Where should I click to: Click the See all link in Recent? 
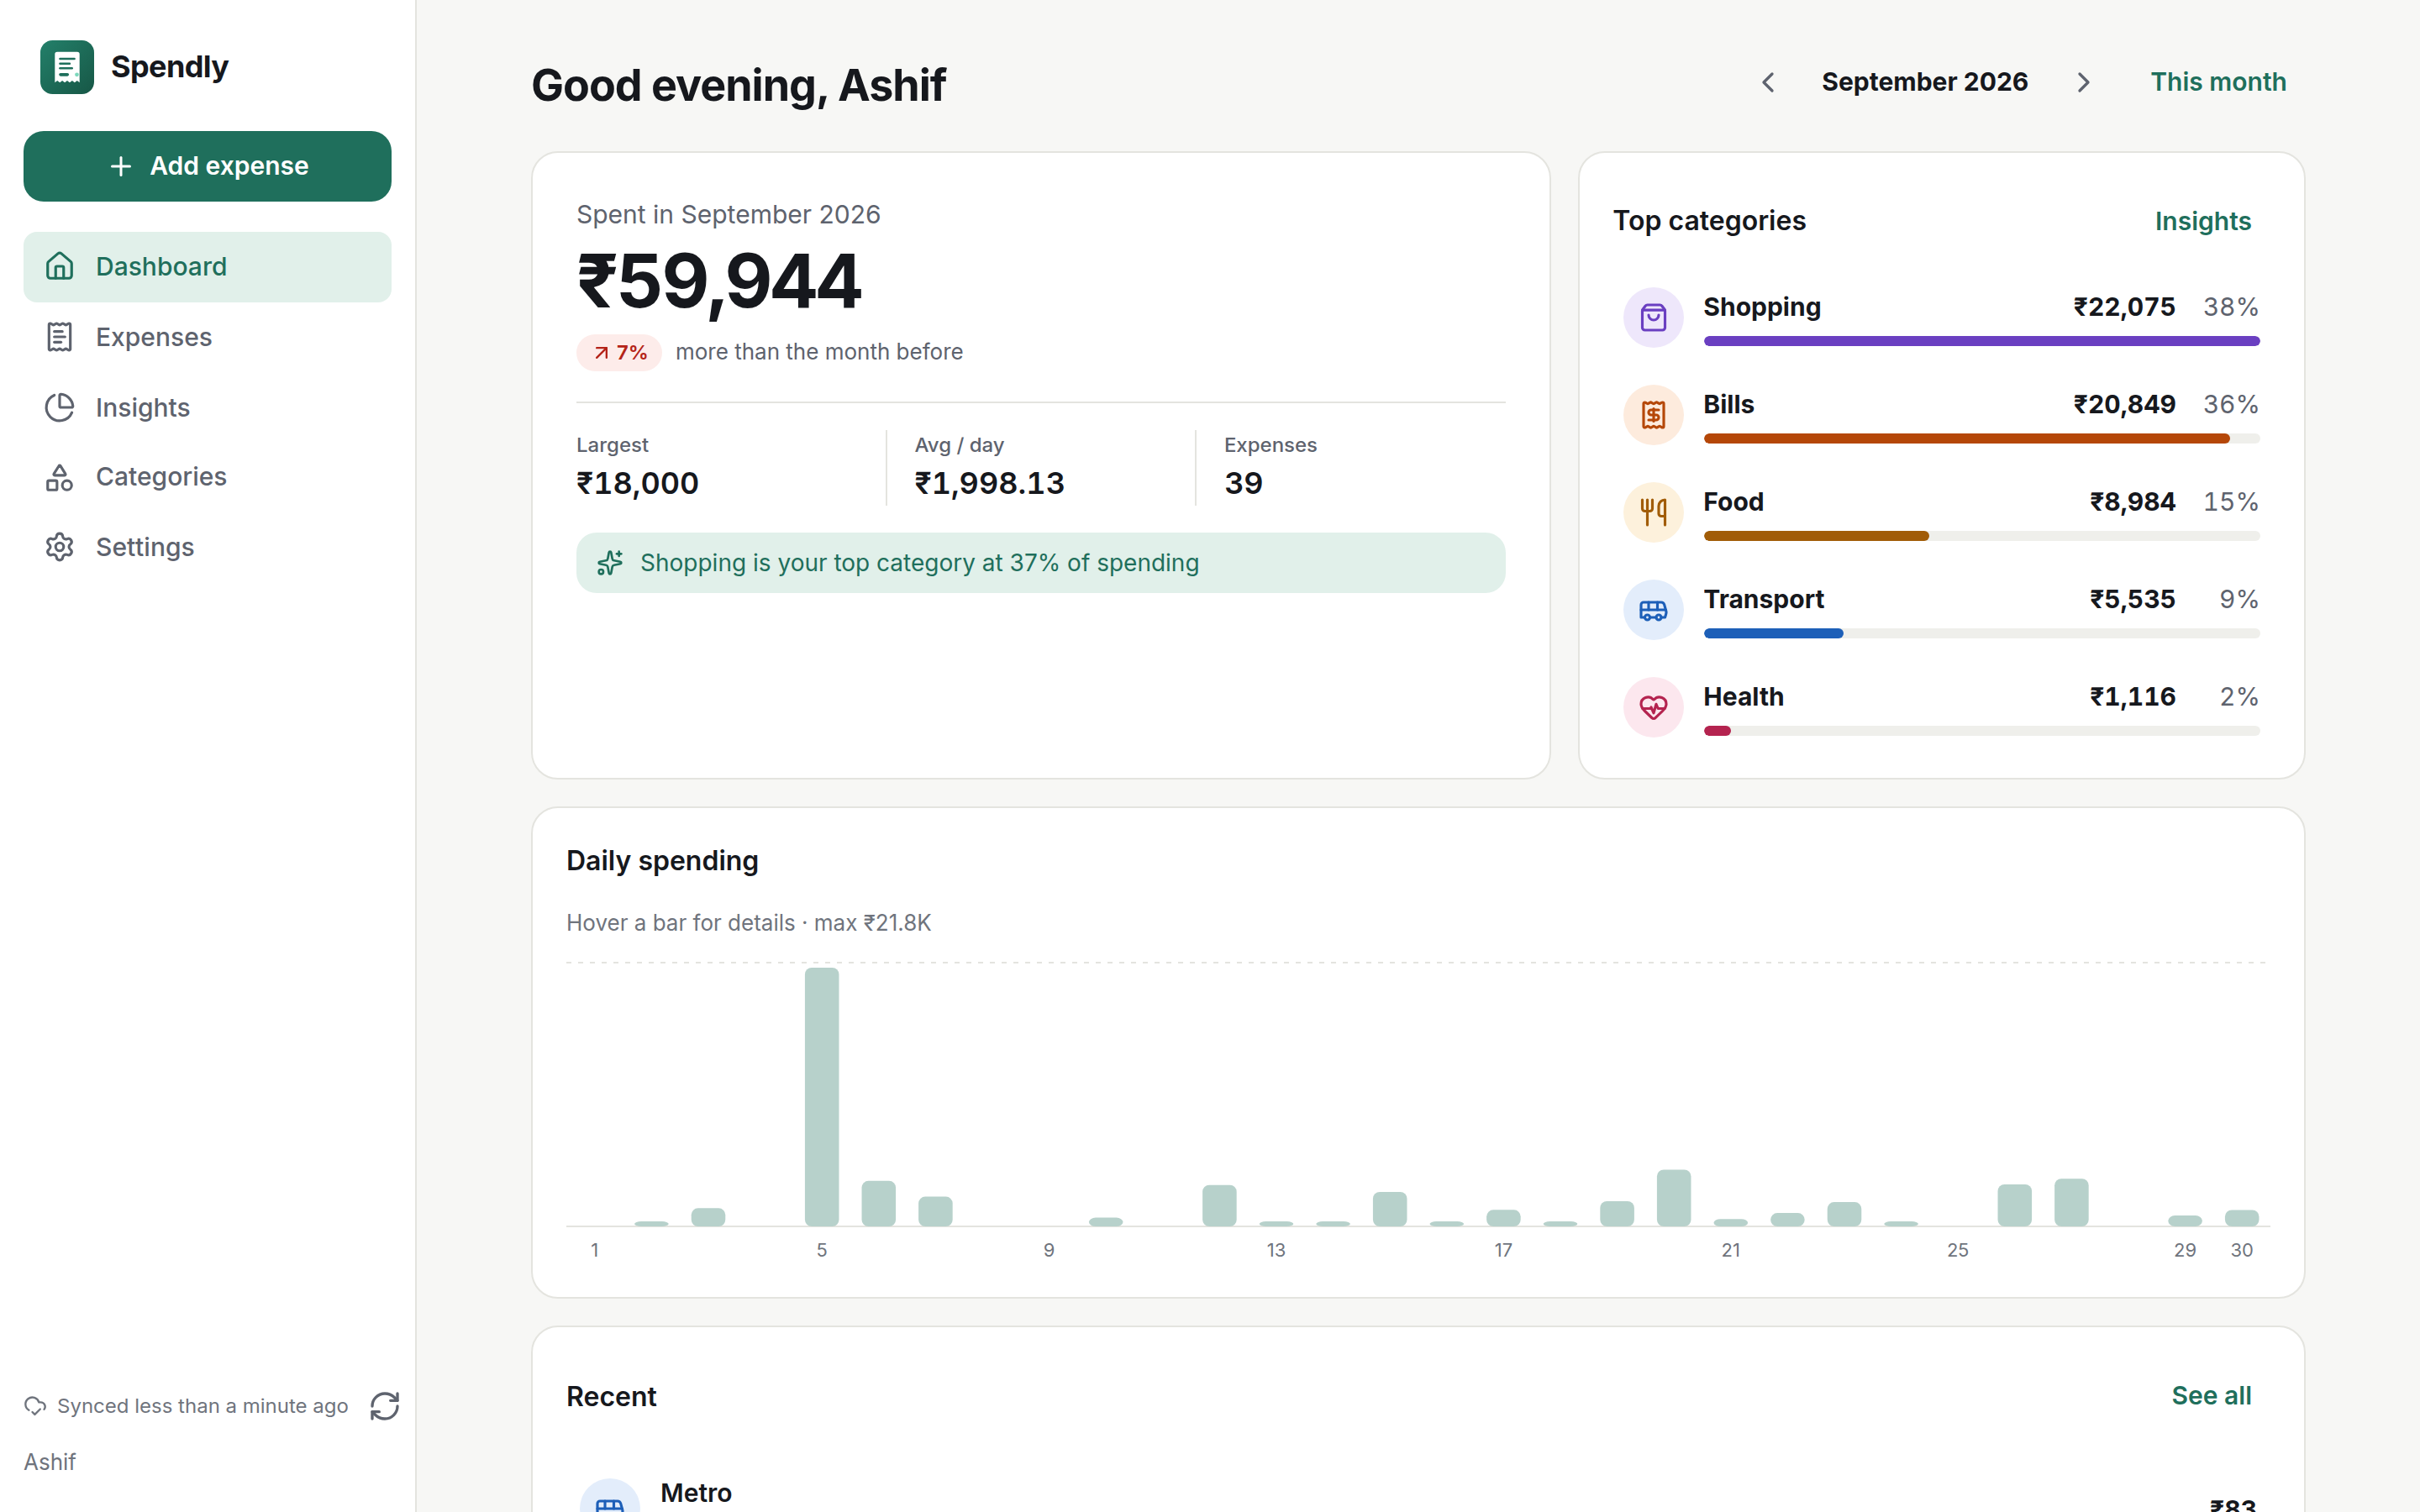(x=2211, y=1396)
